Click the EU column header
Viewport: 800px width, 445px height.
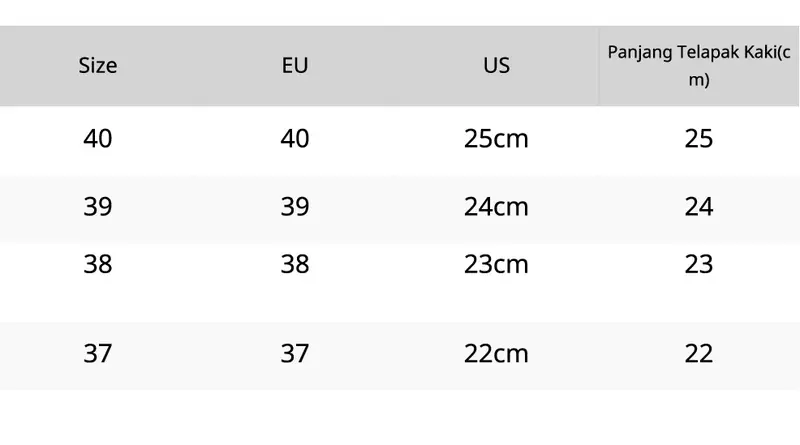(295, 66)
